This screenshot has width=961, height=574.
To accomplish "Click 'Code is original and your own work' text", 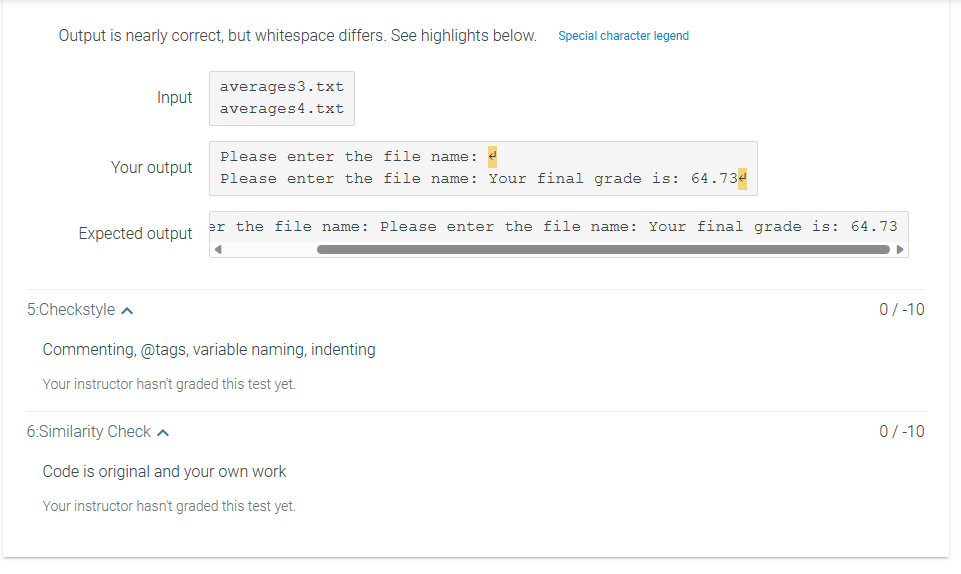I will click(164, 472).
